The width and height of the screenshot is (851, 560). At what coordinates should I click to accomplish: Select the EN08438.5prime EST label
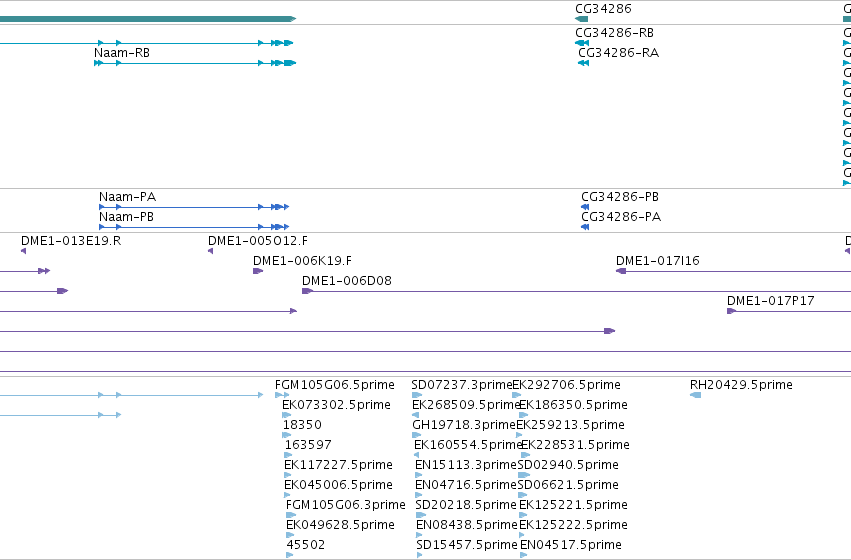click(x=467, y=525)
